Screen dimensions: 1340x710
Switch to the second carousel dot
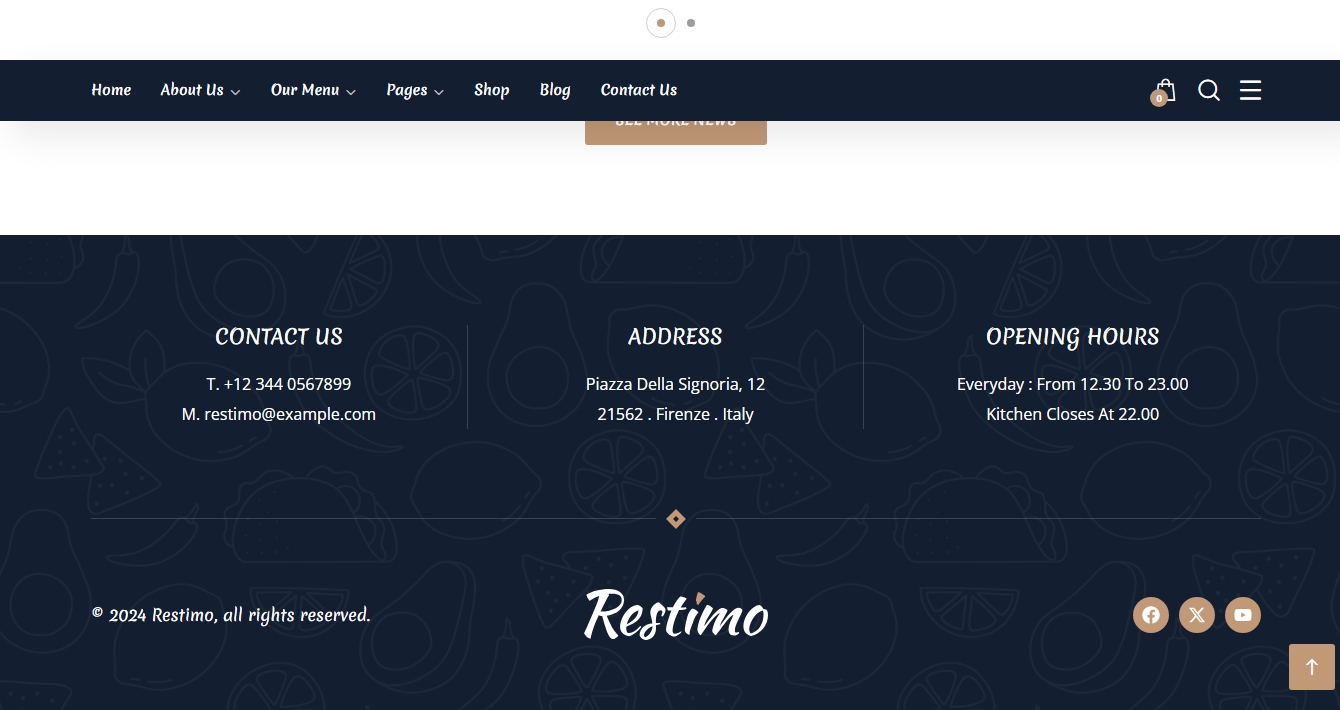[x=691, y=23]
